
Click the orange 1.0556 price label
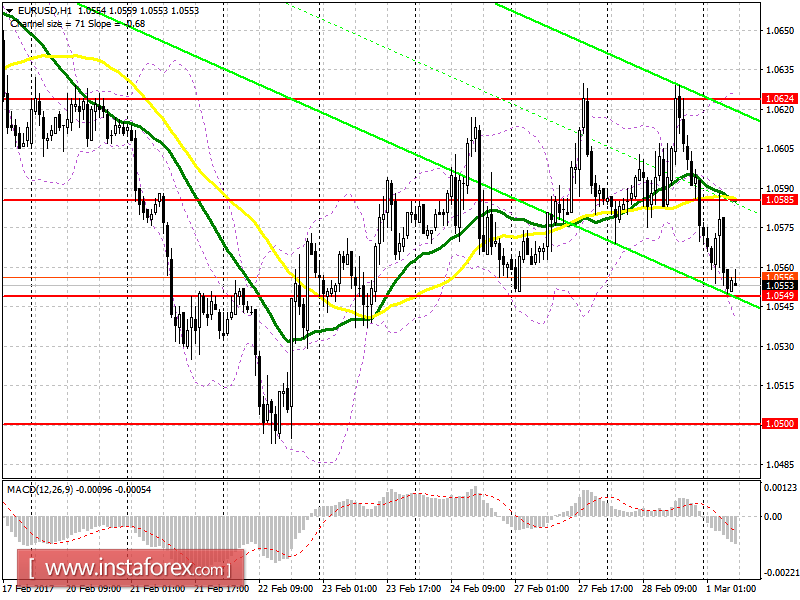779,277
